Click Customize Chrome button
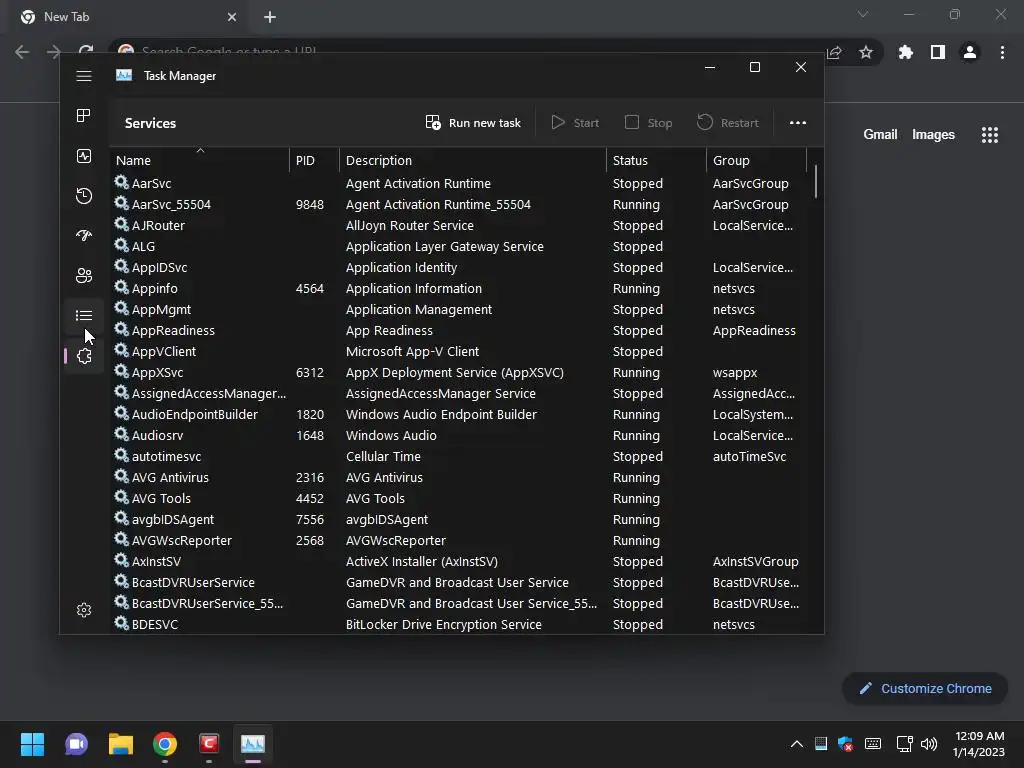 click(925, 688)
